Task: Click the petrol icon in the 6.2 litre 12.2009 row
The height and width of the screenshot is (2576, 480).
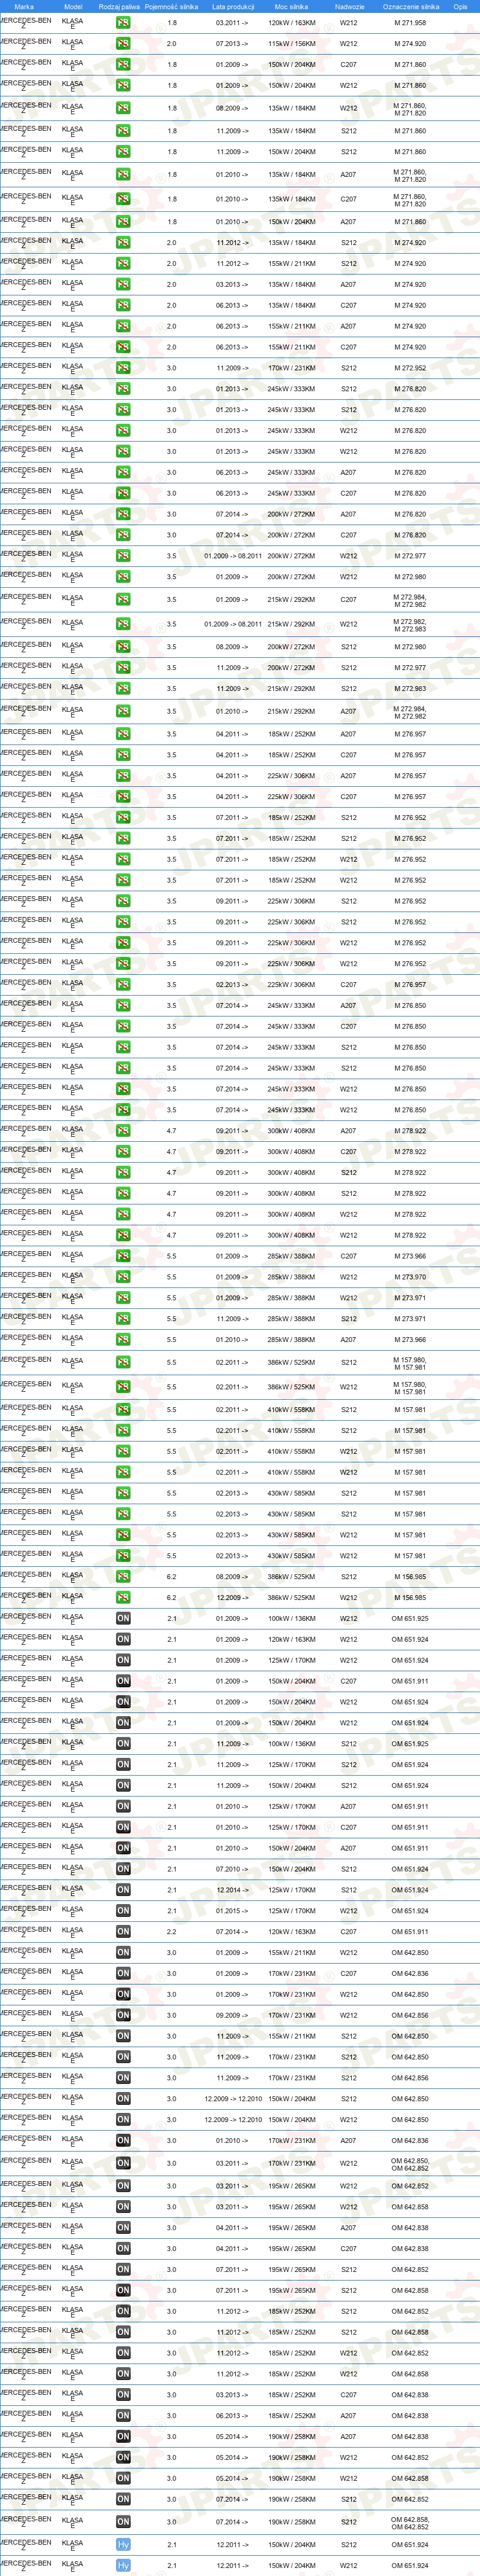Action: coord(123,1598)
